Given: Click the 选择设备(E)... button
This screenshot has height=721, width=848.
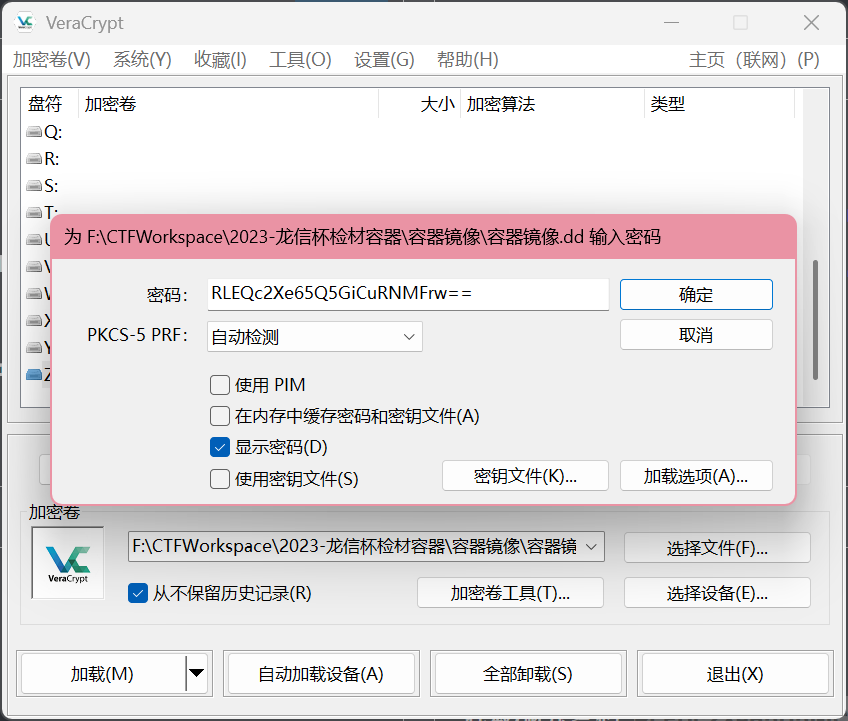Looking at the screenshot, I should click(717, 593).
